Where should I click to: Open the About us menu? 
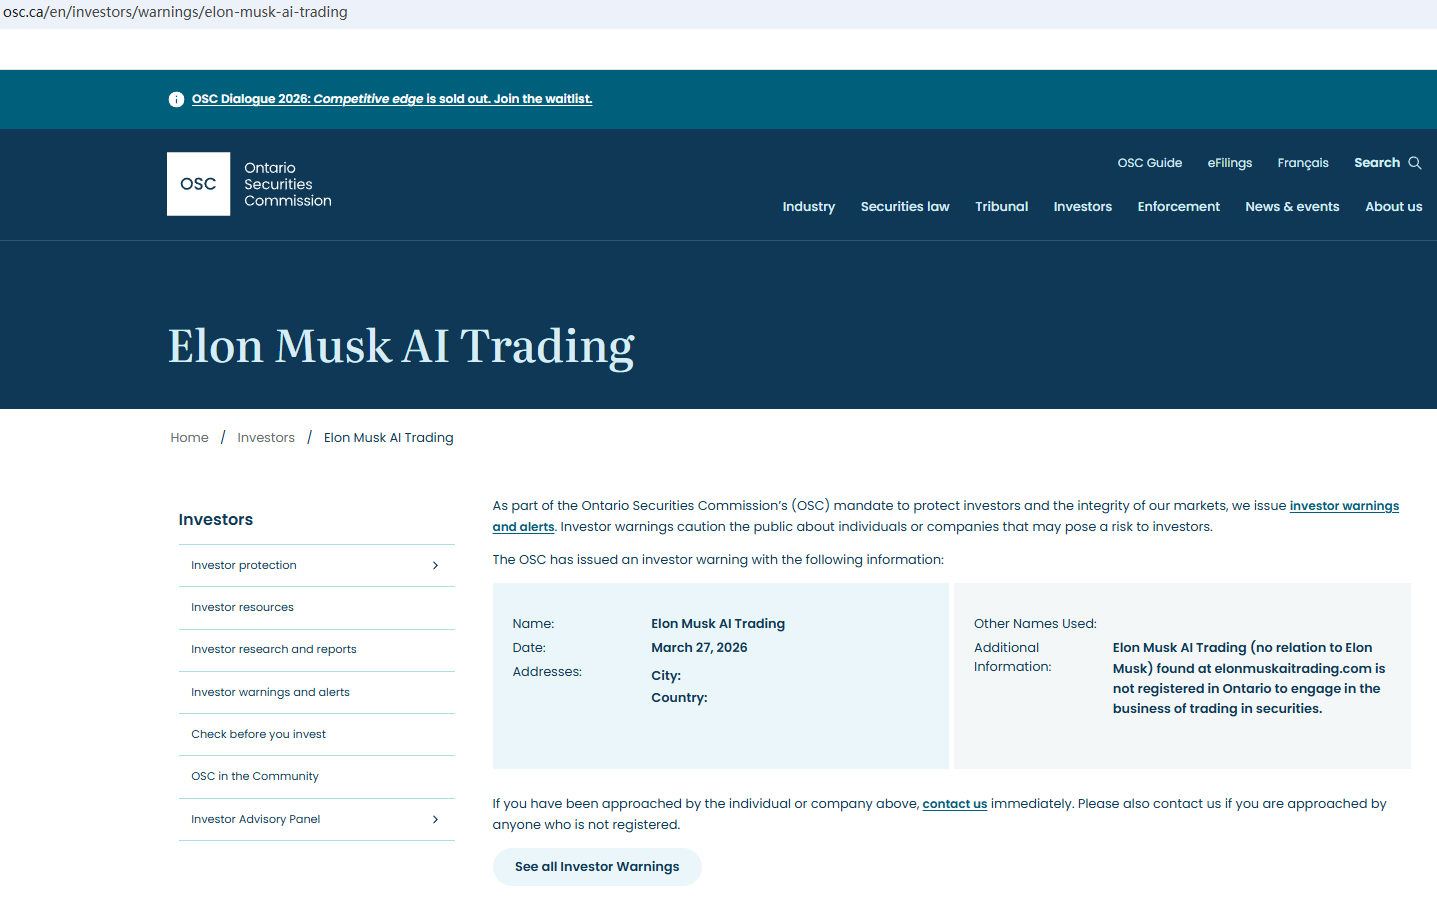click(1393, 207)
